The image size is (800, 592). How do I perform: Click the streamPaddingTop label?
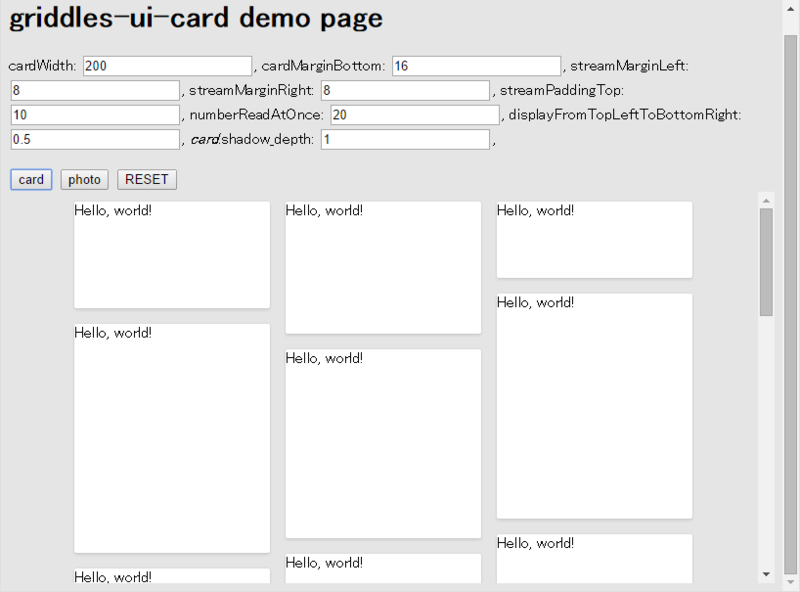(x=562, y=90)
